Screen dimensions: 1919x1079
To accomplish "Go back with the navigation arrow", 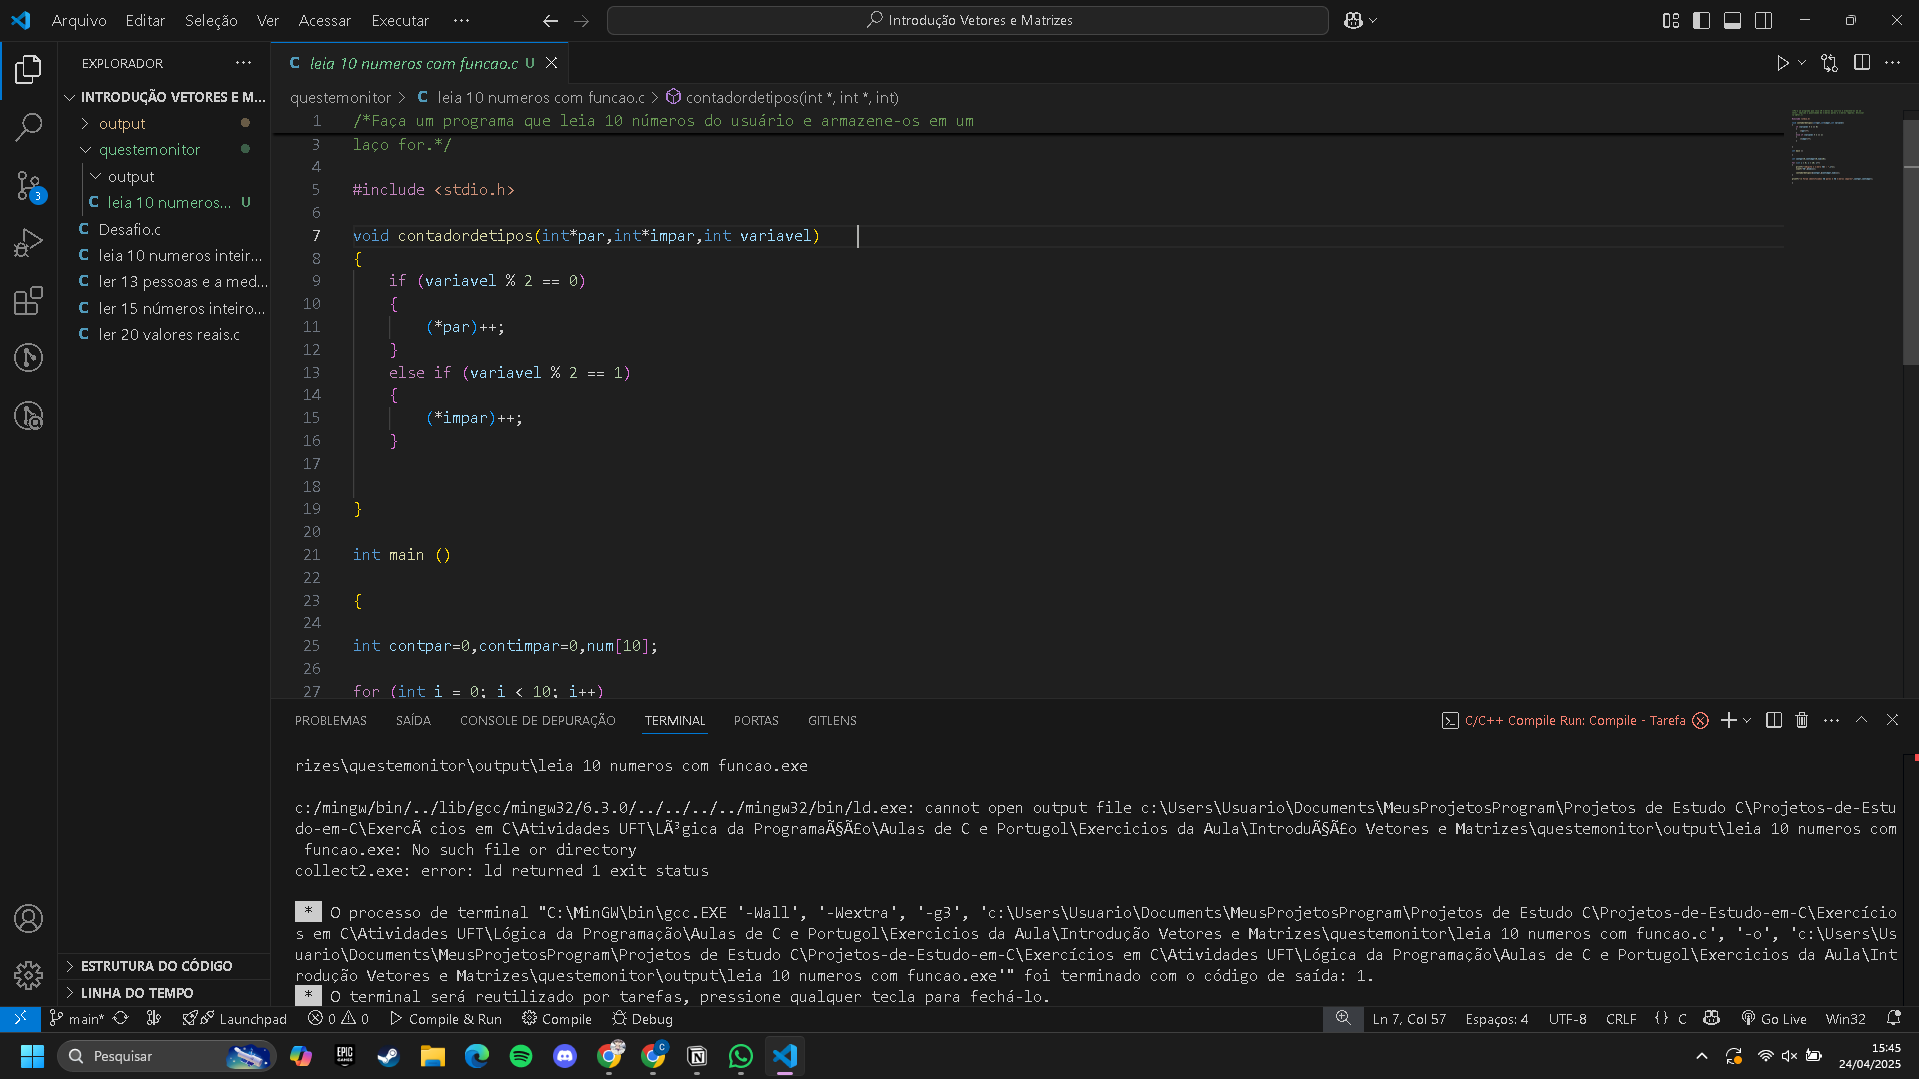I will 550,20.
